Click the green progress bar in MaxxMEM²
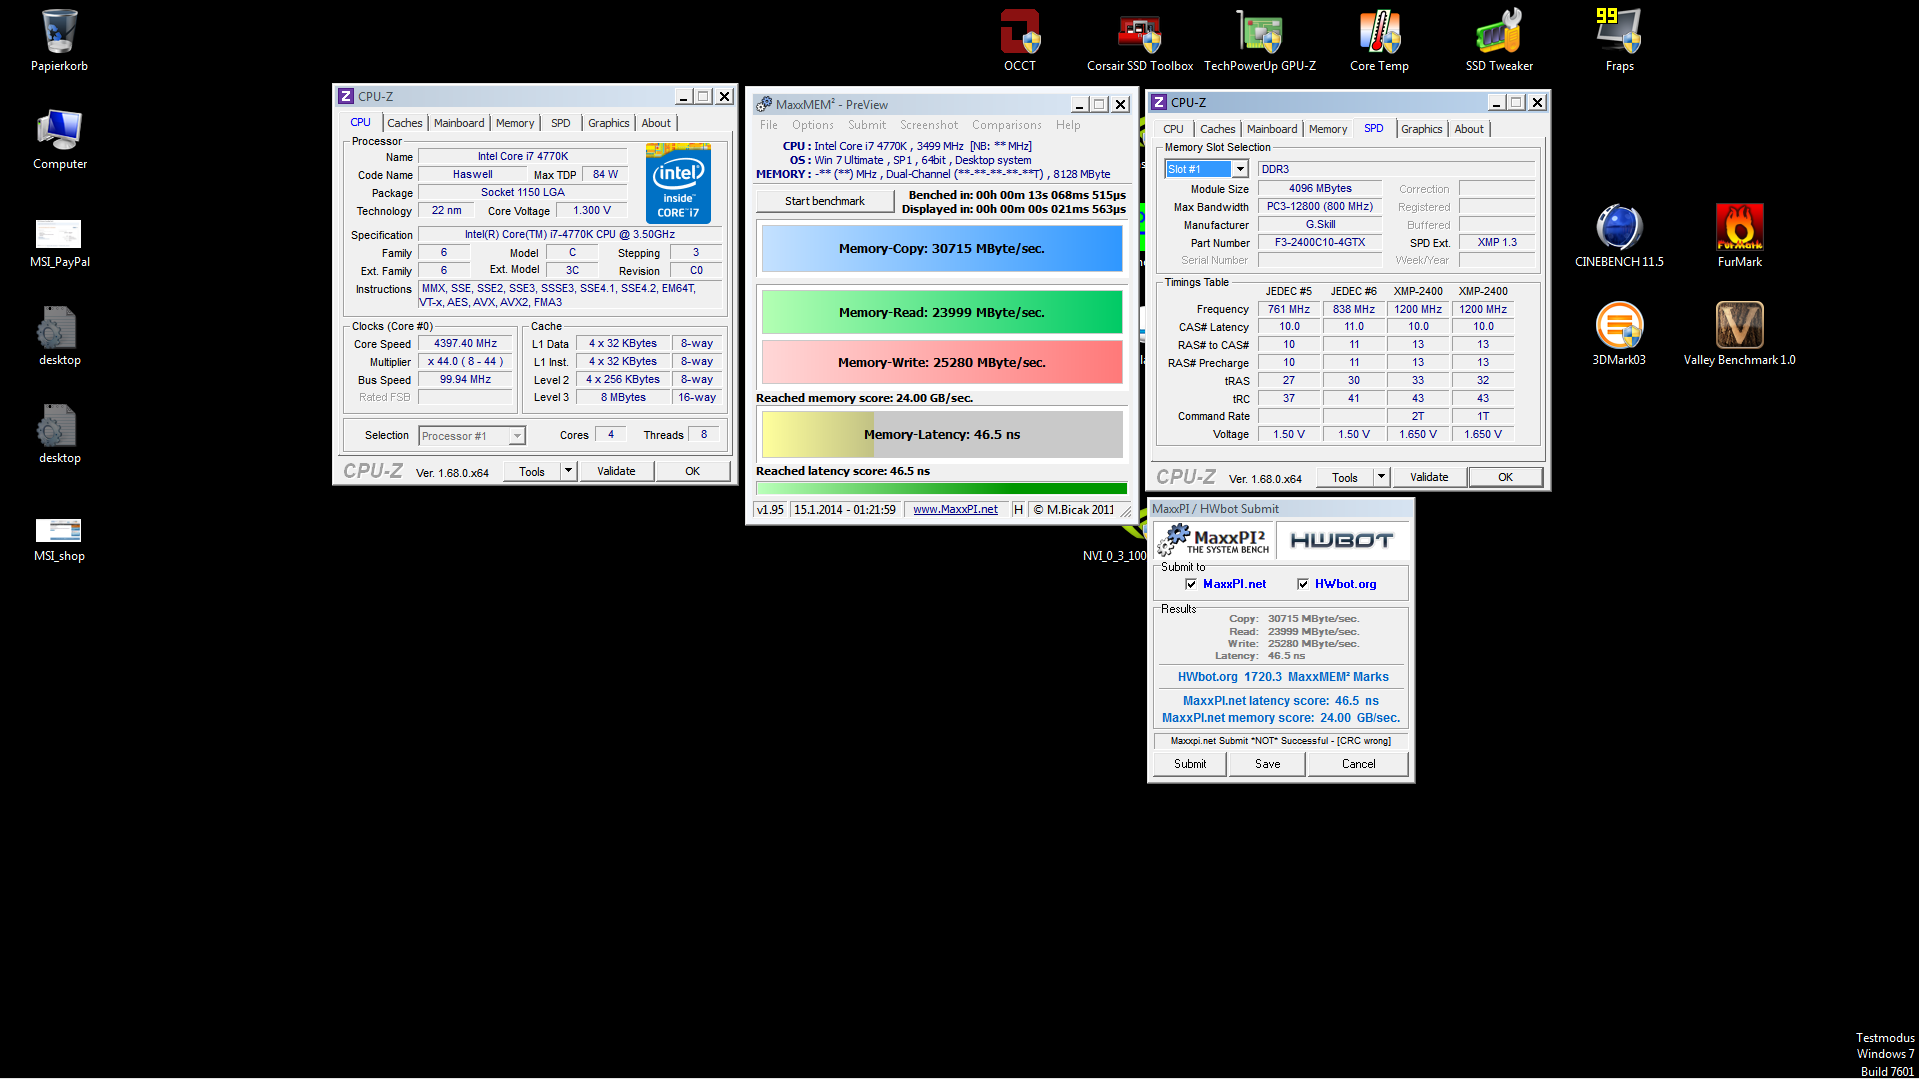Image resolution: width=1919 pixels, height=1079 pixels. click(942, 489)
